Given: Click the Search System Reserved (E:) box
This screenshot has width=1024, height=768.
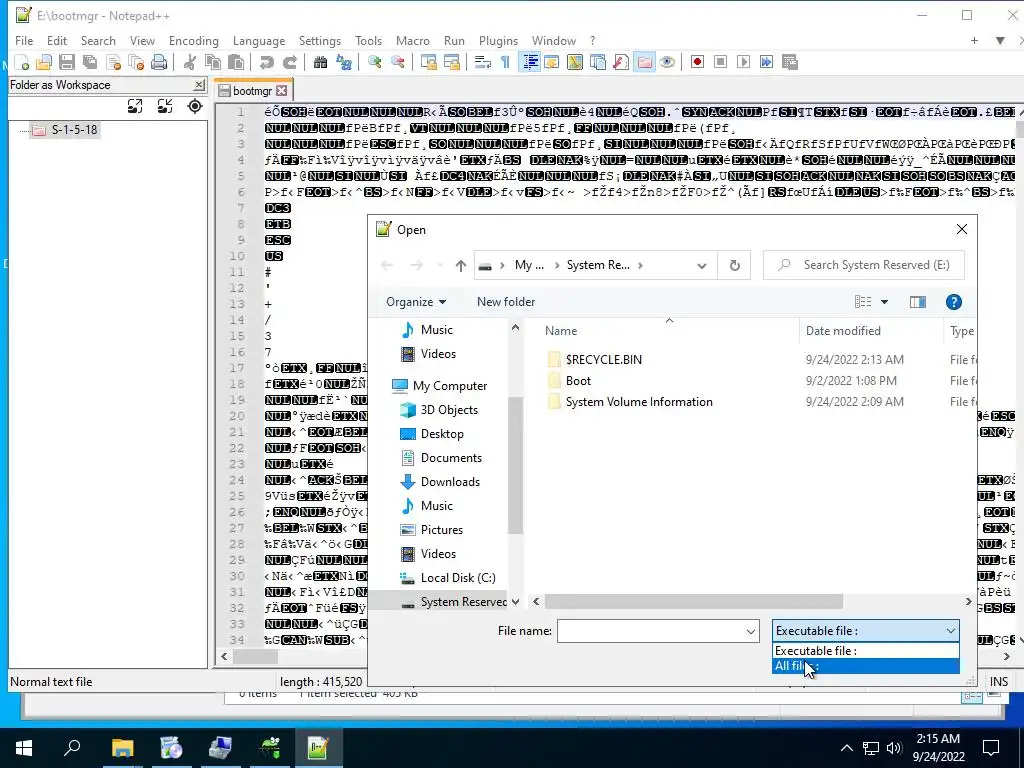Looking at the screenshot, I should coord(863,265).
